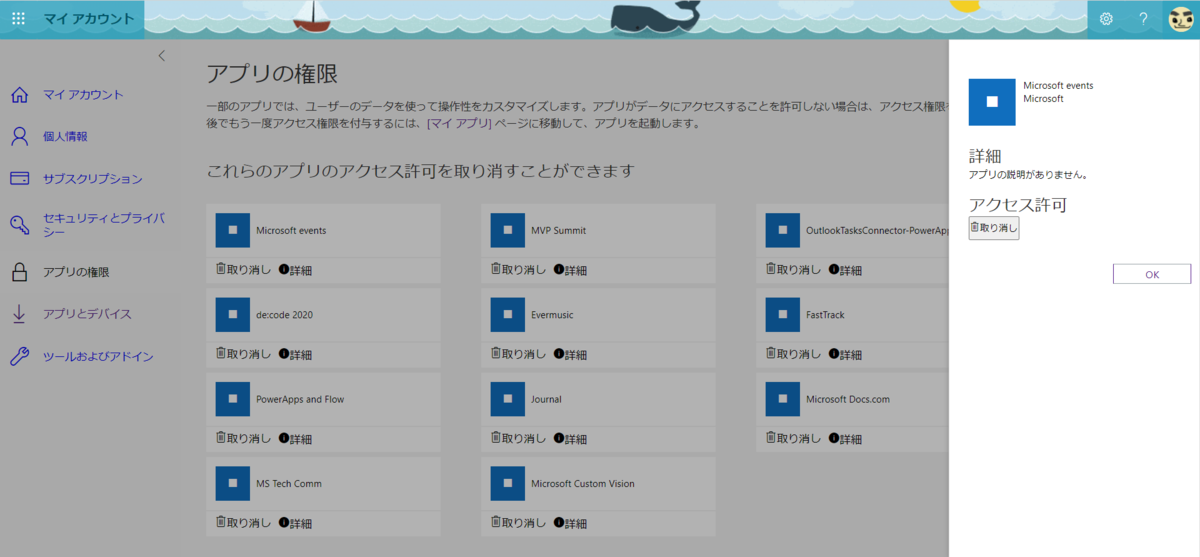The width and height of the screenshot is (1200, 557).
Task: Show 詳細 for Microsoft events card
Action: (295, 270)
